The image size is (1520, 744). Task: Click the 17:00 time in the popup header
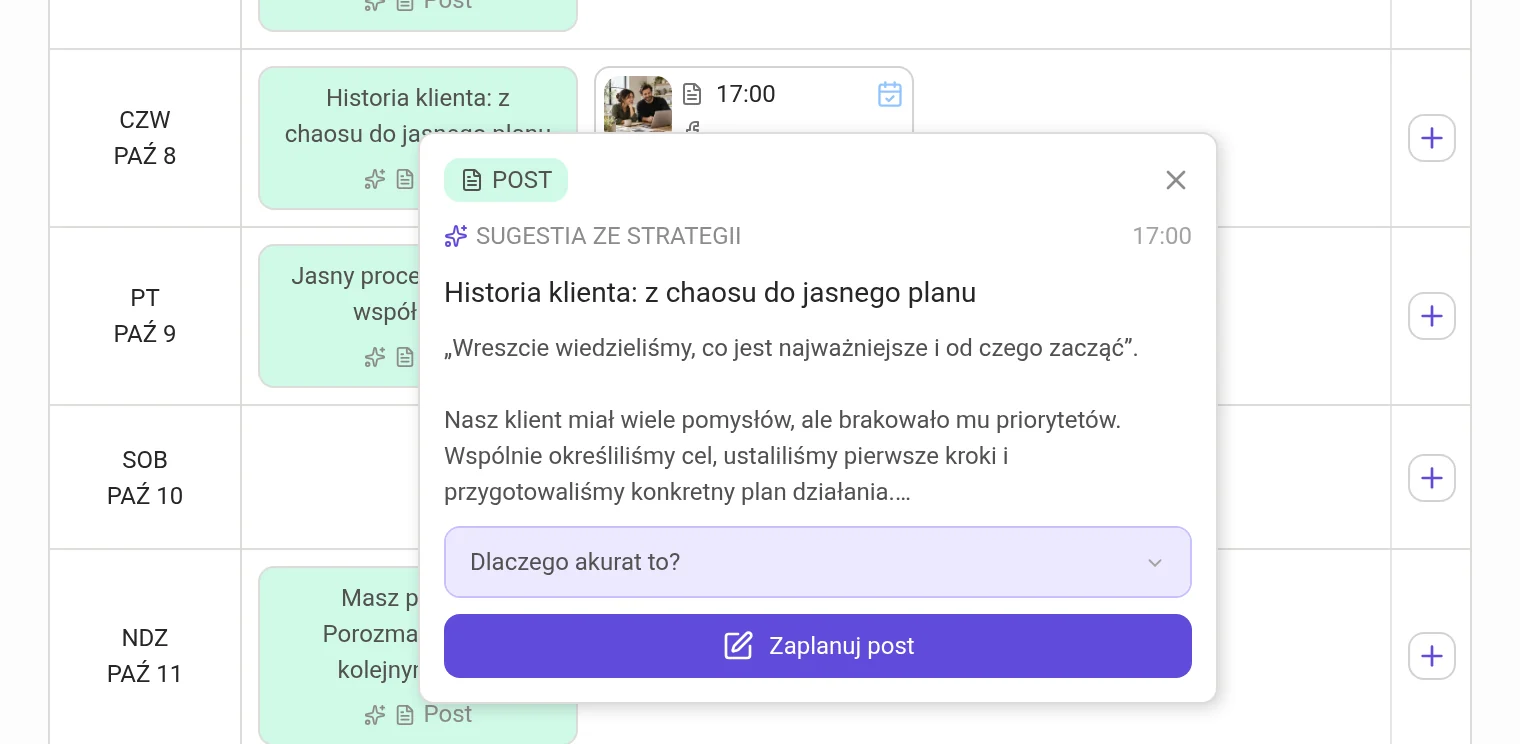[x=1162, y=237]
